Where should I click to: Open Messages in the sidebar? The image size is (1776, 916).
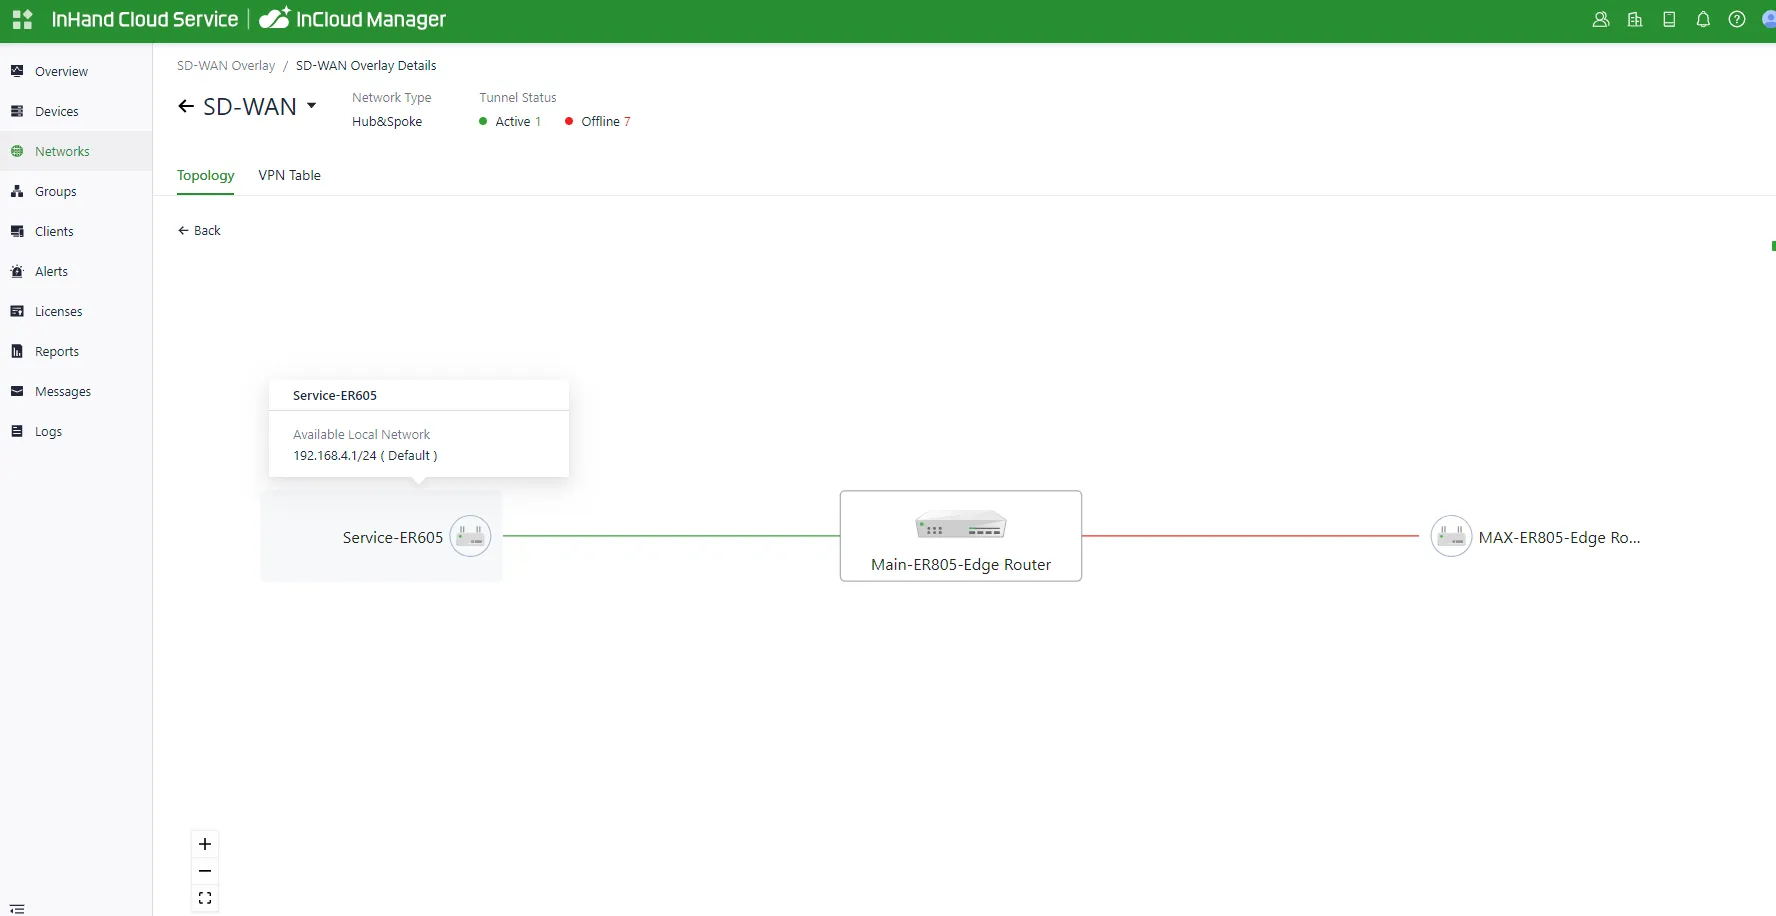tap(76, 391)
